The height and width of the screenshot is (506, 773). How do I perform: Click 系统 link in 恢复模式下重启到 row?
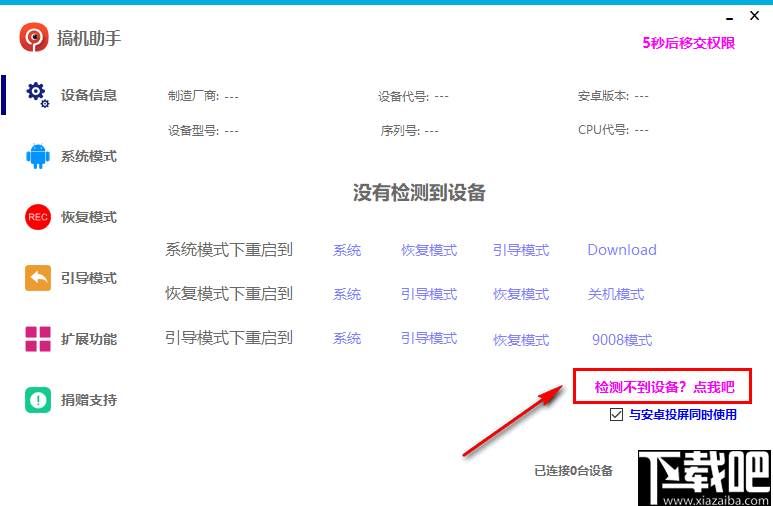347,294
